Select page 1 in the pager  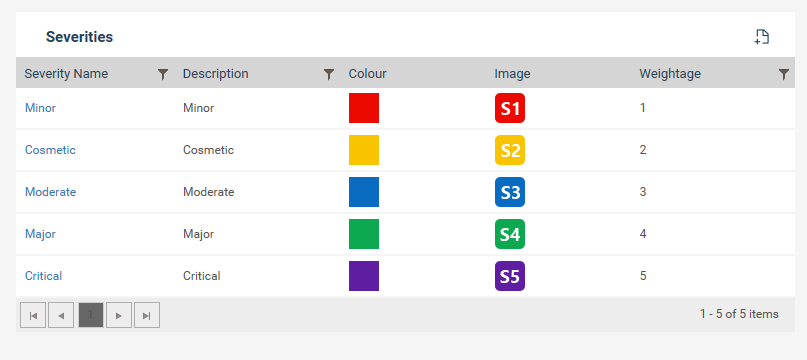point(91,315)
